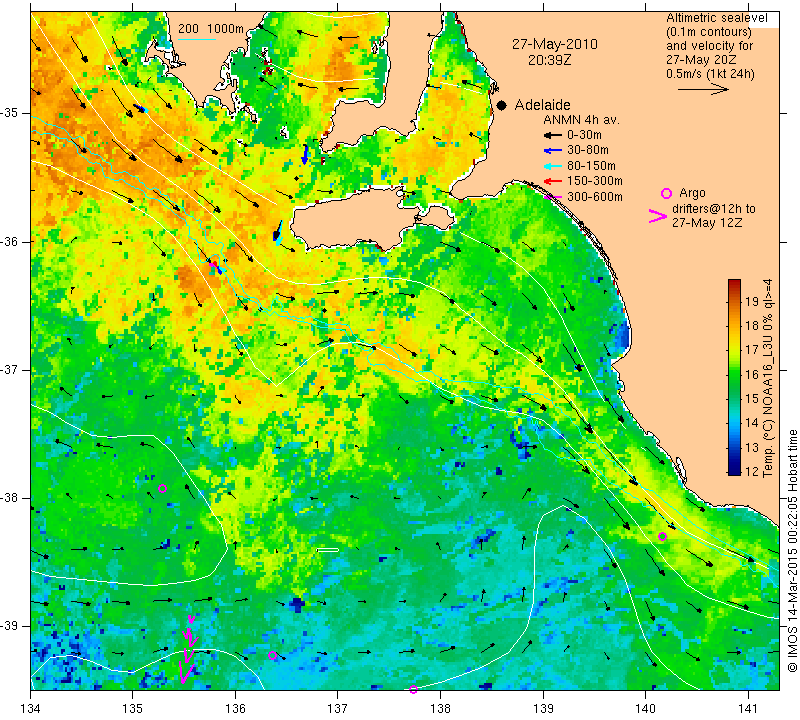Click the black 0-30m legend arrow

pyautogui.click(x=552, y=135)
